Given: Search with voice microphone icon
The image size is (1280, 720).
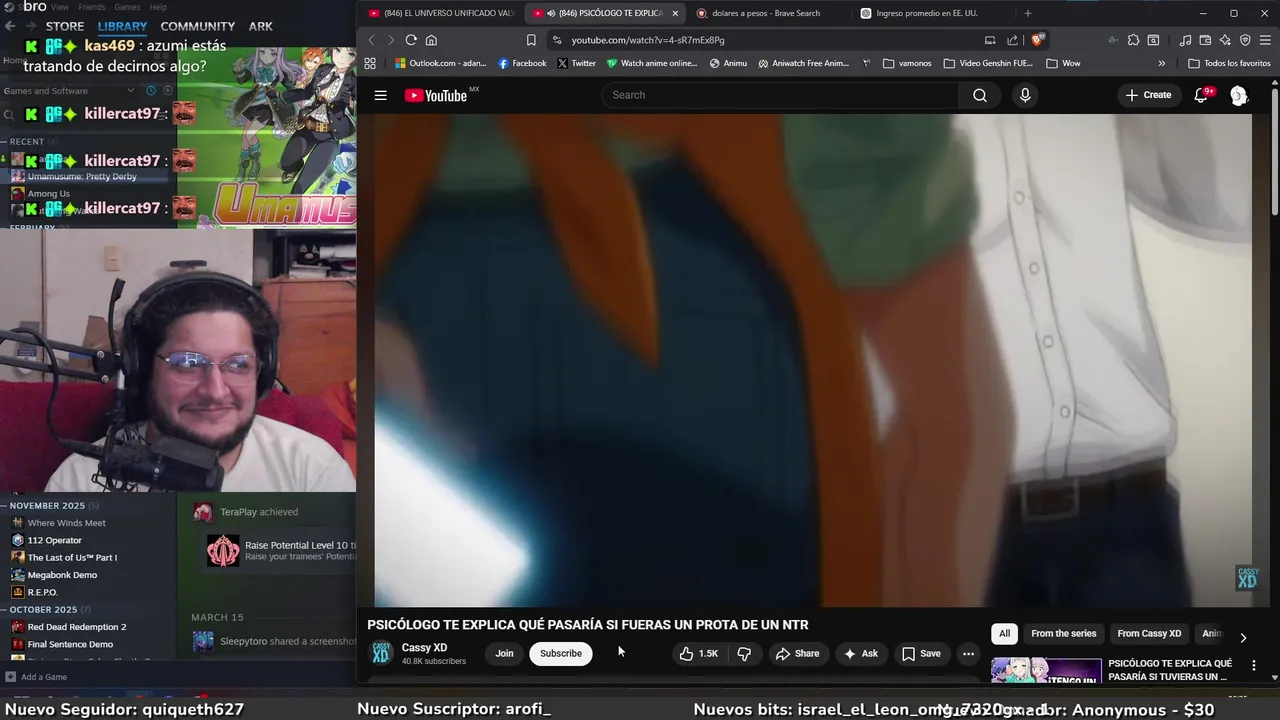Looking at the screenshot, I should click(x=1024, y=95).
